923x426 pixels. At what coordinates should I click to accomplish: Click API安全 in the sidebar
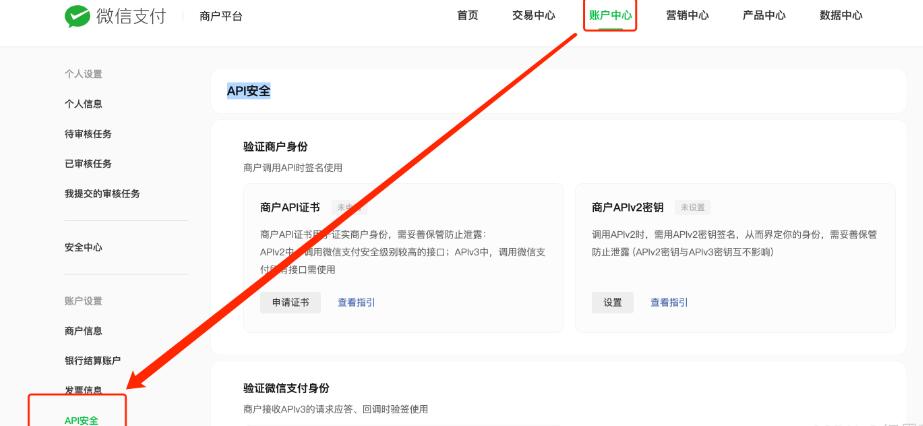tap(81, 420)
